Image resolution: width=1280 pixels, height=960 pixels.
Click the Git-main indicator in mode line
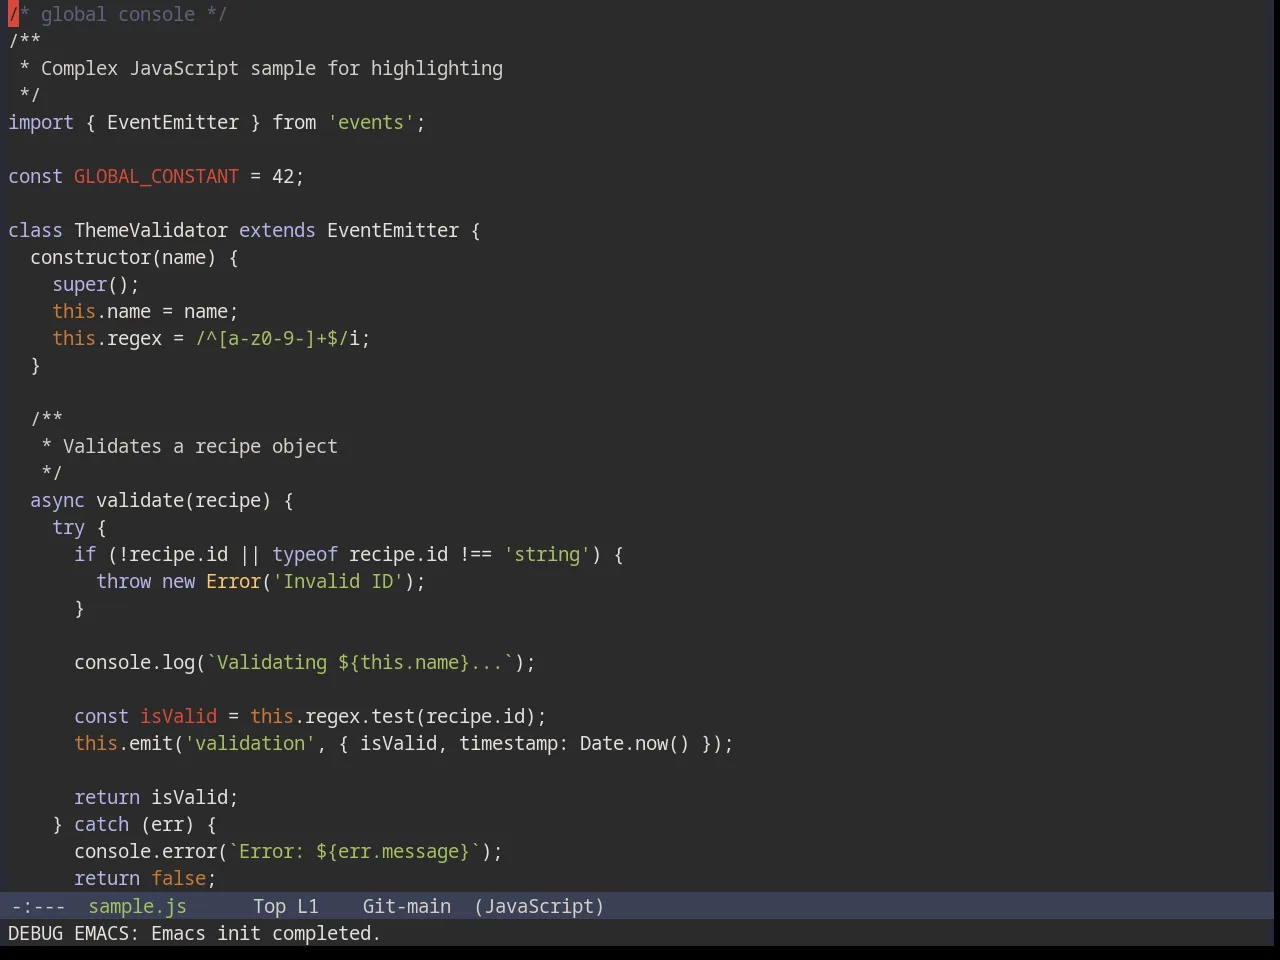click(406, 906)
